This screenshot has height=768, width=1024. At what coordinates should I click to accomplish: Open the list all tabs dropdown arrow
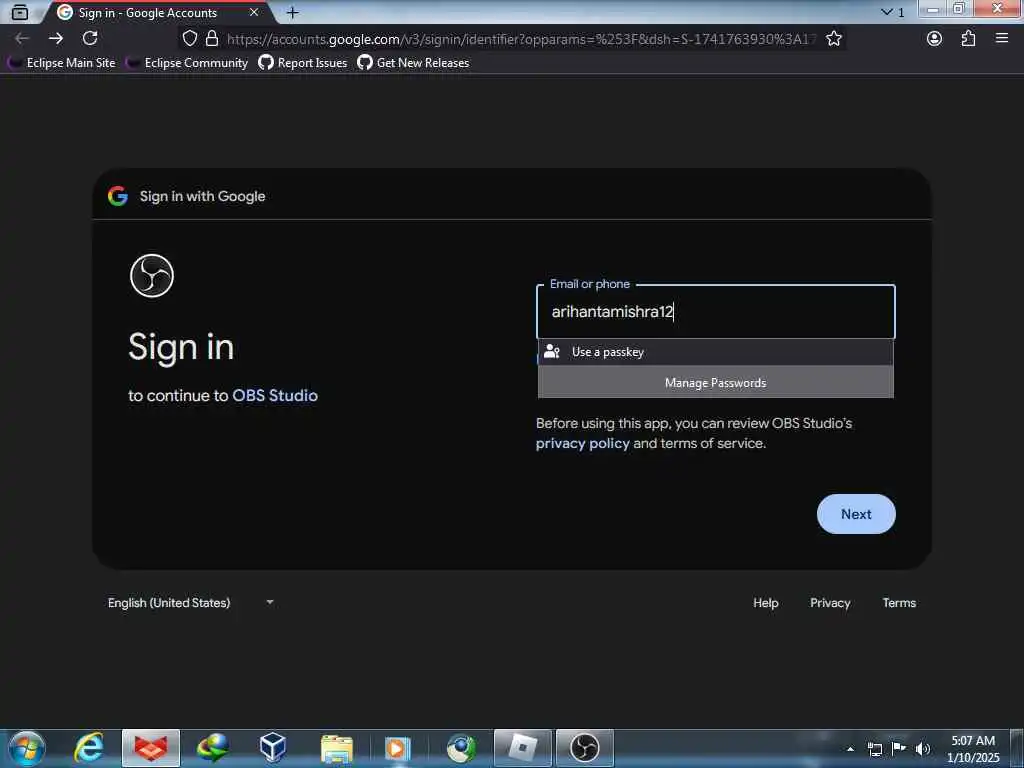tap(887, 12)
